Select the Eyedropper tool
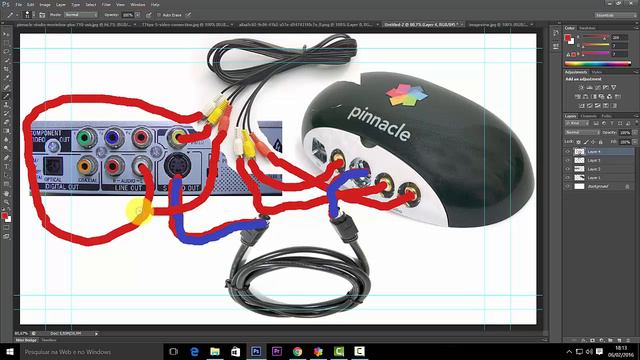Screen dimensions: 640x360 tap(6, 78)
